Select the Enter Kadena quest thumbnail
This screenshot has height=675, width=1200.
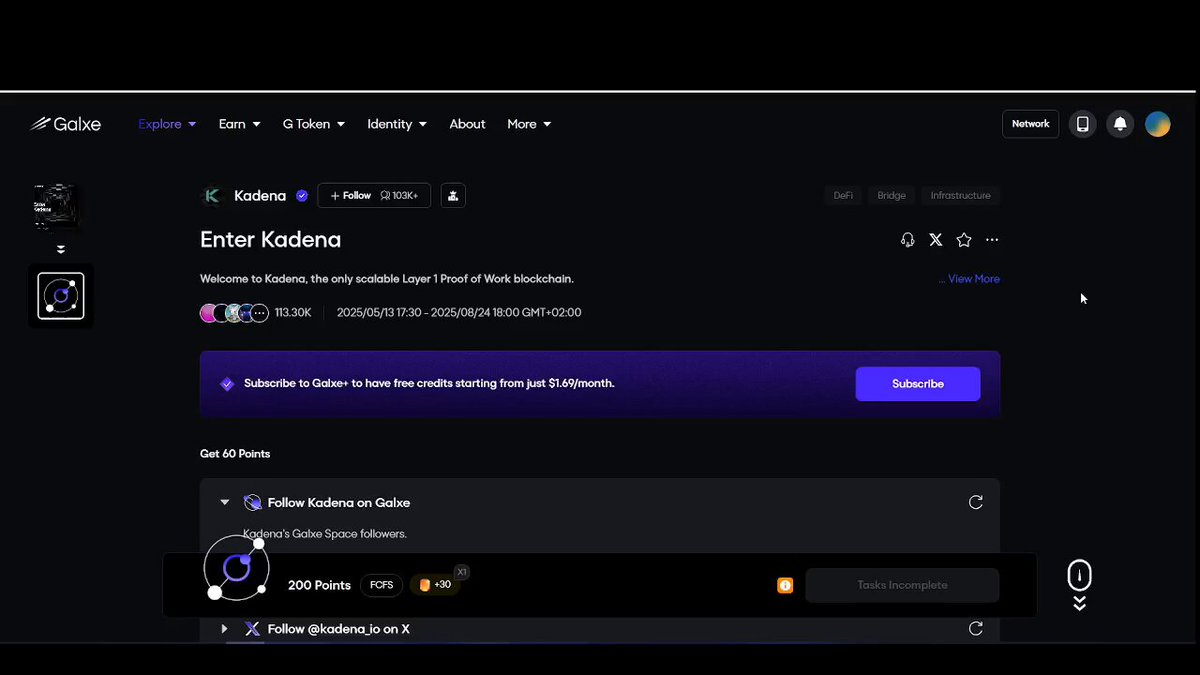coord(58,208)
